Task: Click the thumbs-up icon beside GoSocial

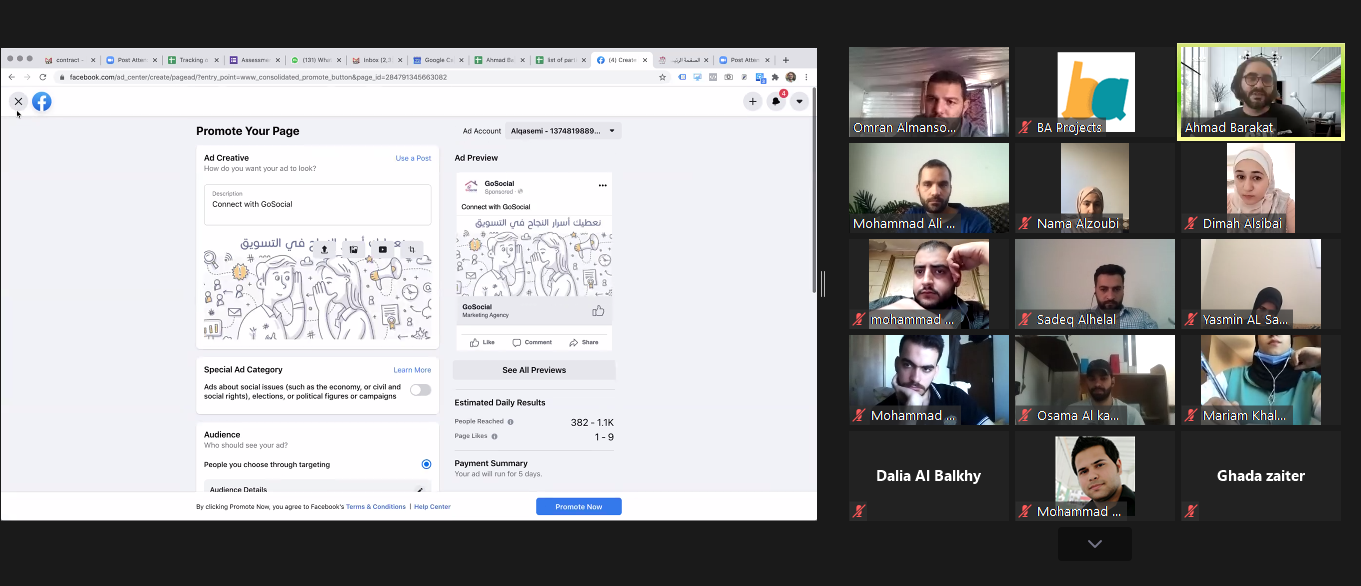Action: click(598, 311)
